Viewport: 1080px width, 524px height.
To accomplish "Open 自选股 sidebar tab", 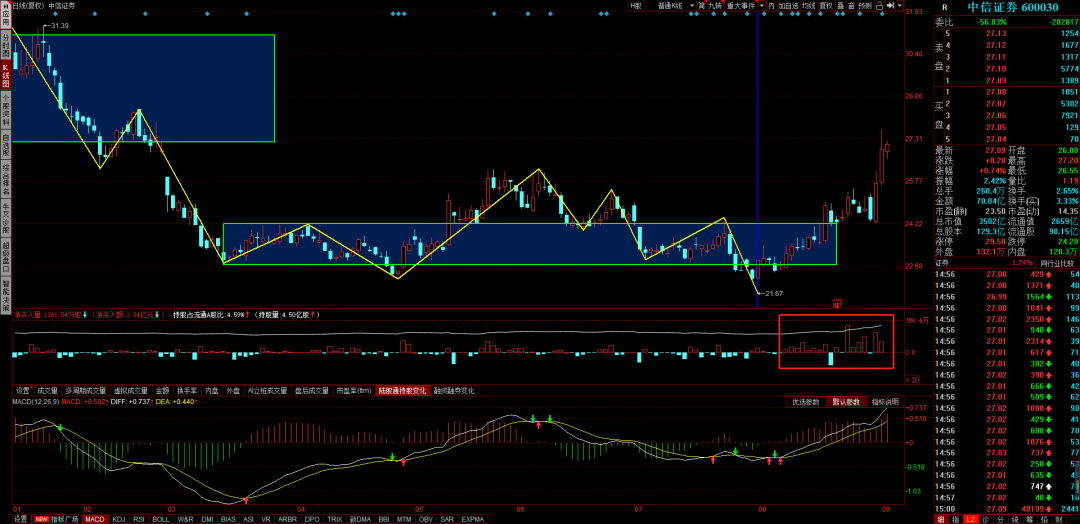I will coord(5,144).
